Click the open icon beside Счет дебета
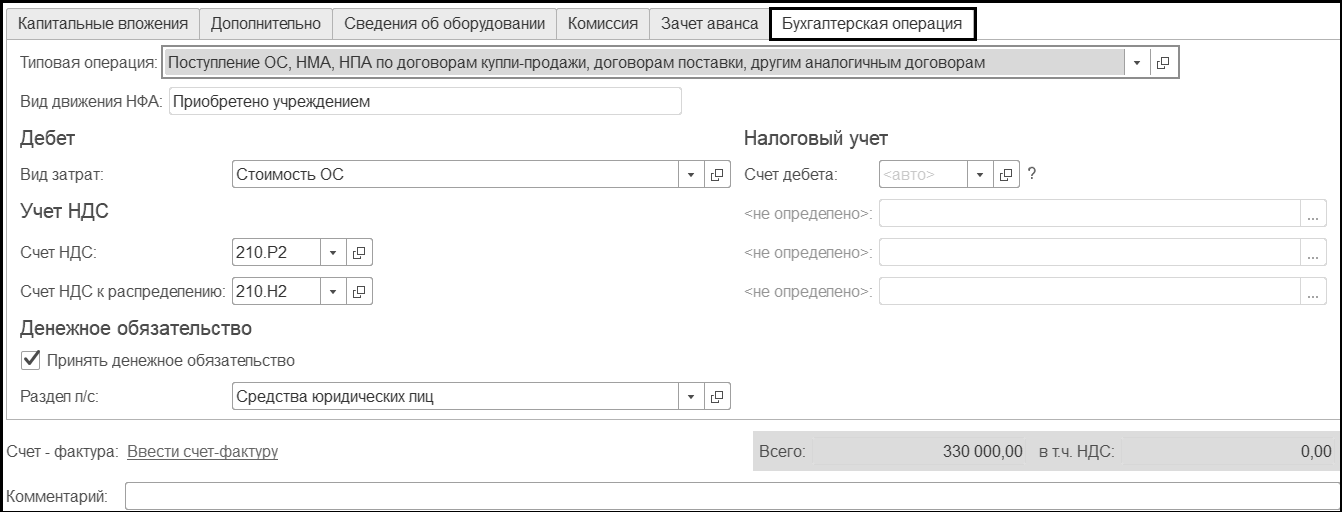The width and height of the screenshot is (1342, 512). click(x=1007, y=175)
